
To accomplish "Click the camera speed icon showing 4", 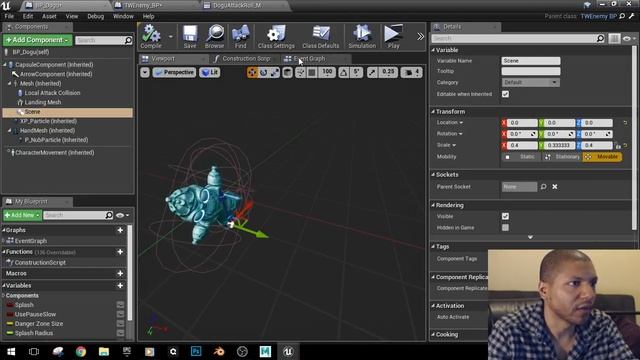I will coord(411,72).
